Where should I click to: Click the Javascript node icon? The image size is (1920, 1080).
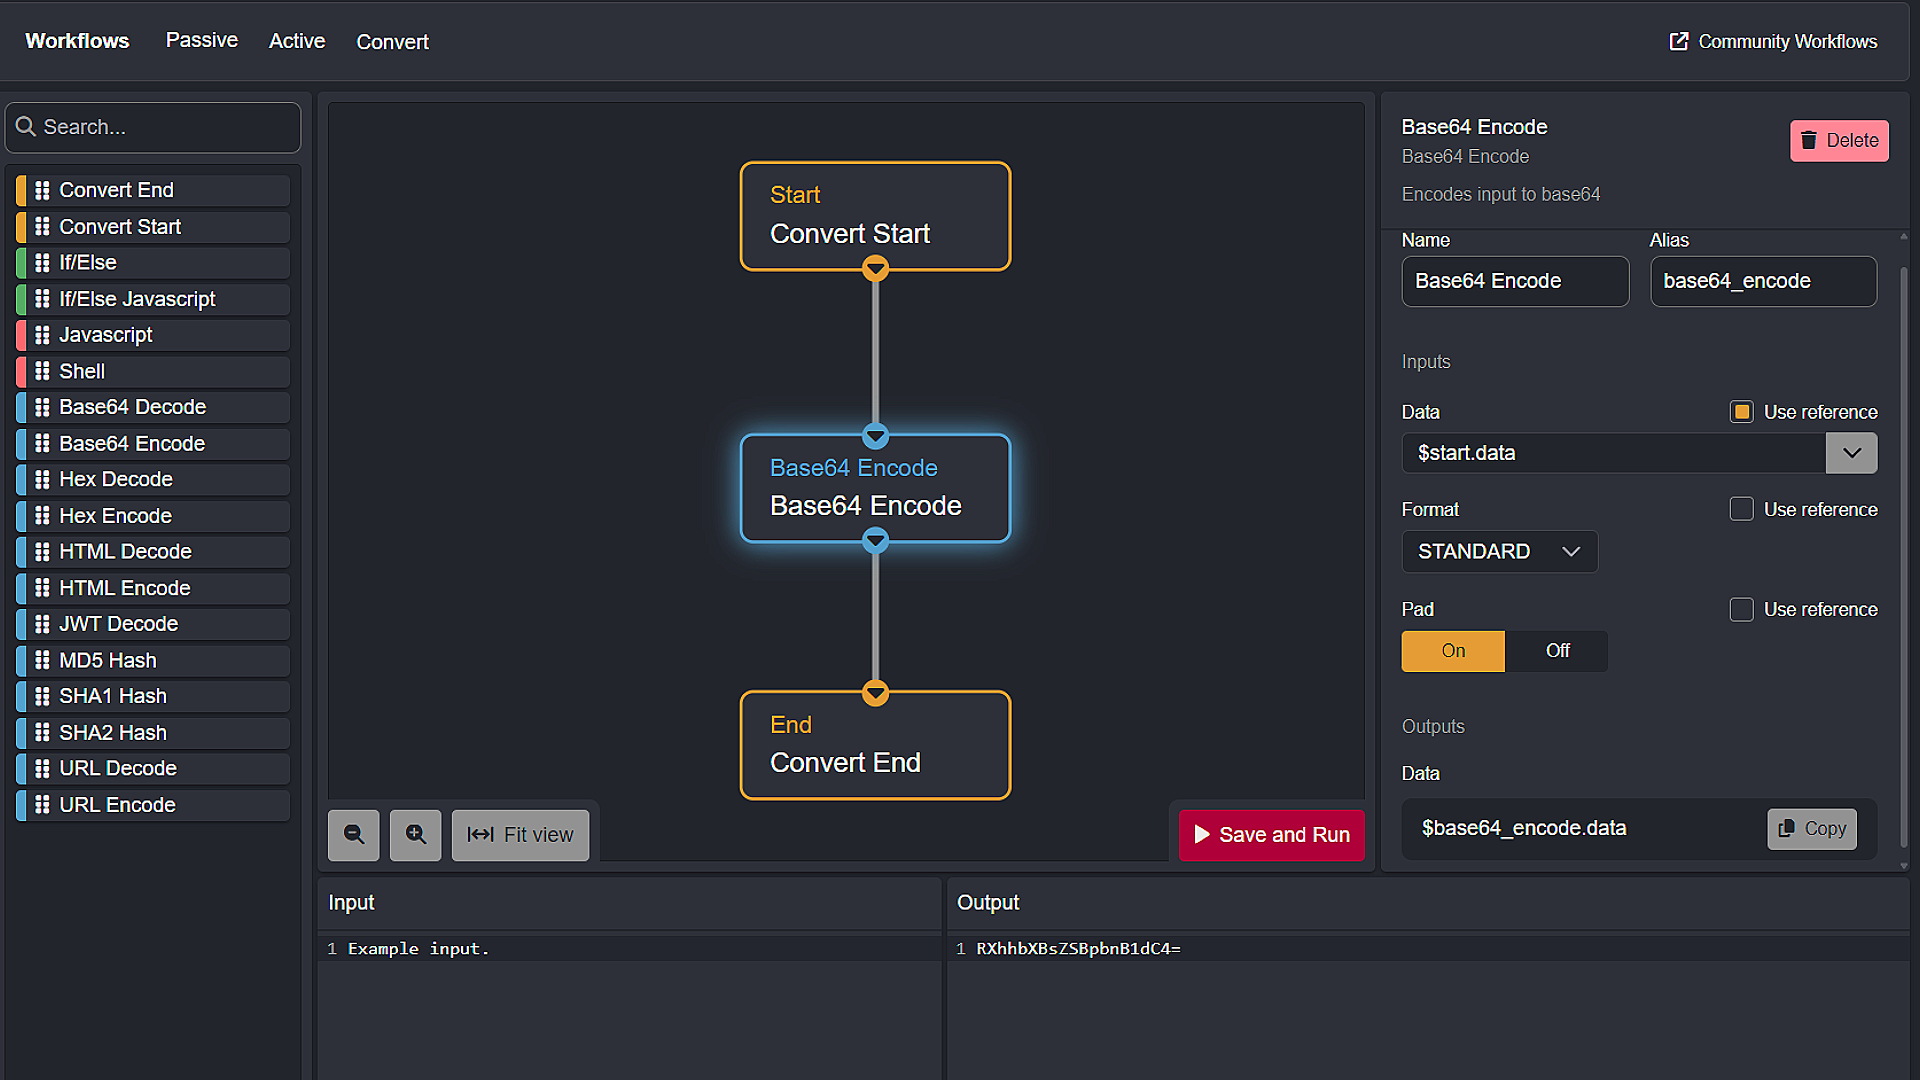(42, 334)
